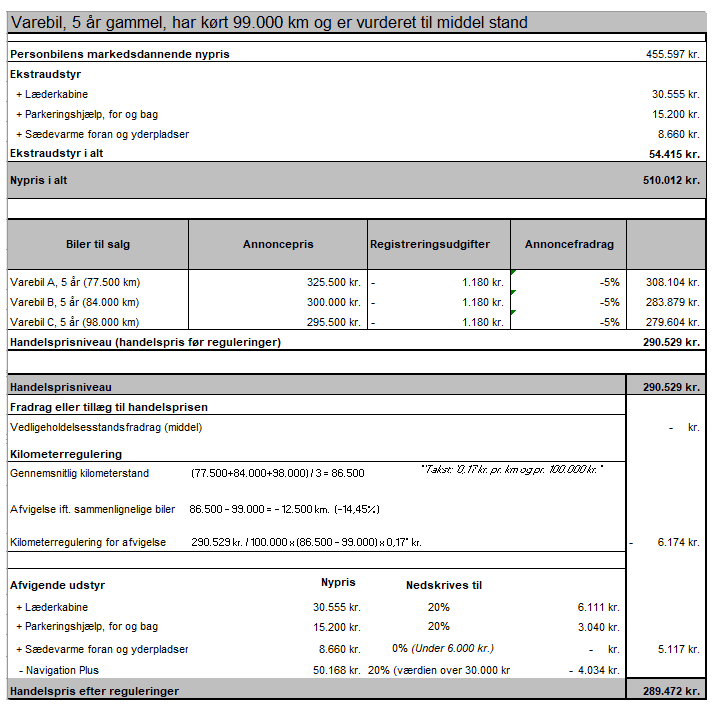This screenshot has height=717, width=724.
Task: Select the title cell starting with Varebil, 5 år gammel
Action: click(x=268, y=22)
